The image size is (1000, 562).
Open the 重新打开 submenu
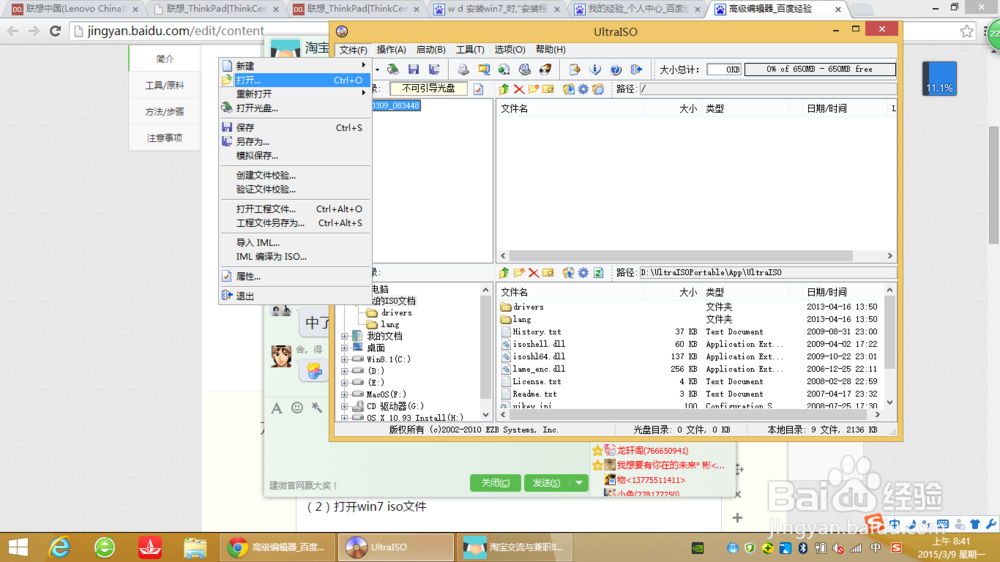click(x=295, y=94)
